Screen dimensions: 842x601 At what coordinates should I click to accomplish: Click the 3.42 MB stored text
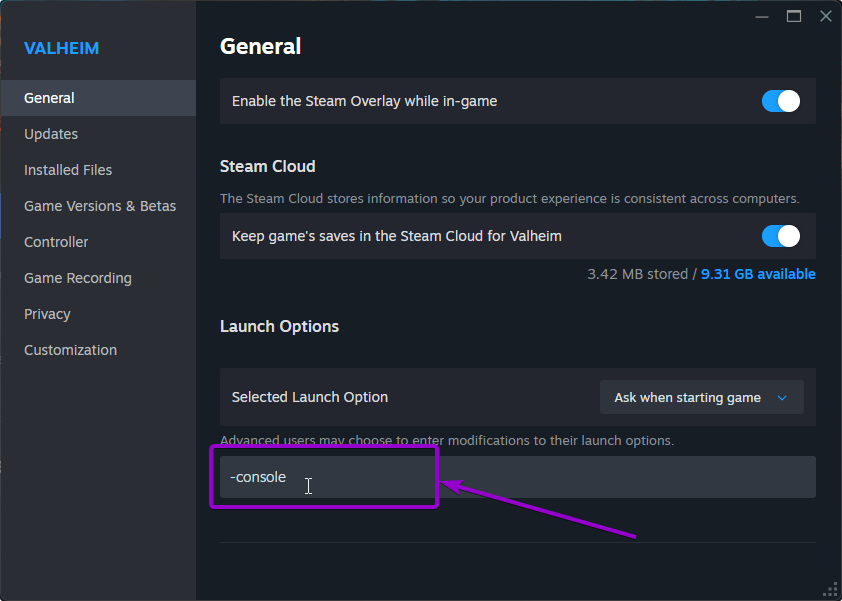[x=637, y=274]
